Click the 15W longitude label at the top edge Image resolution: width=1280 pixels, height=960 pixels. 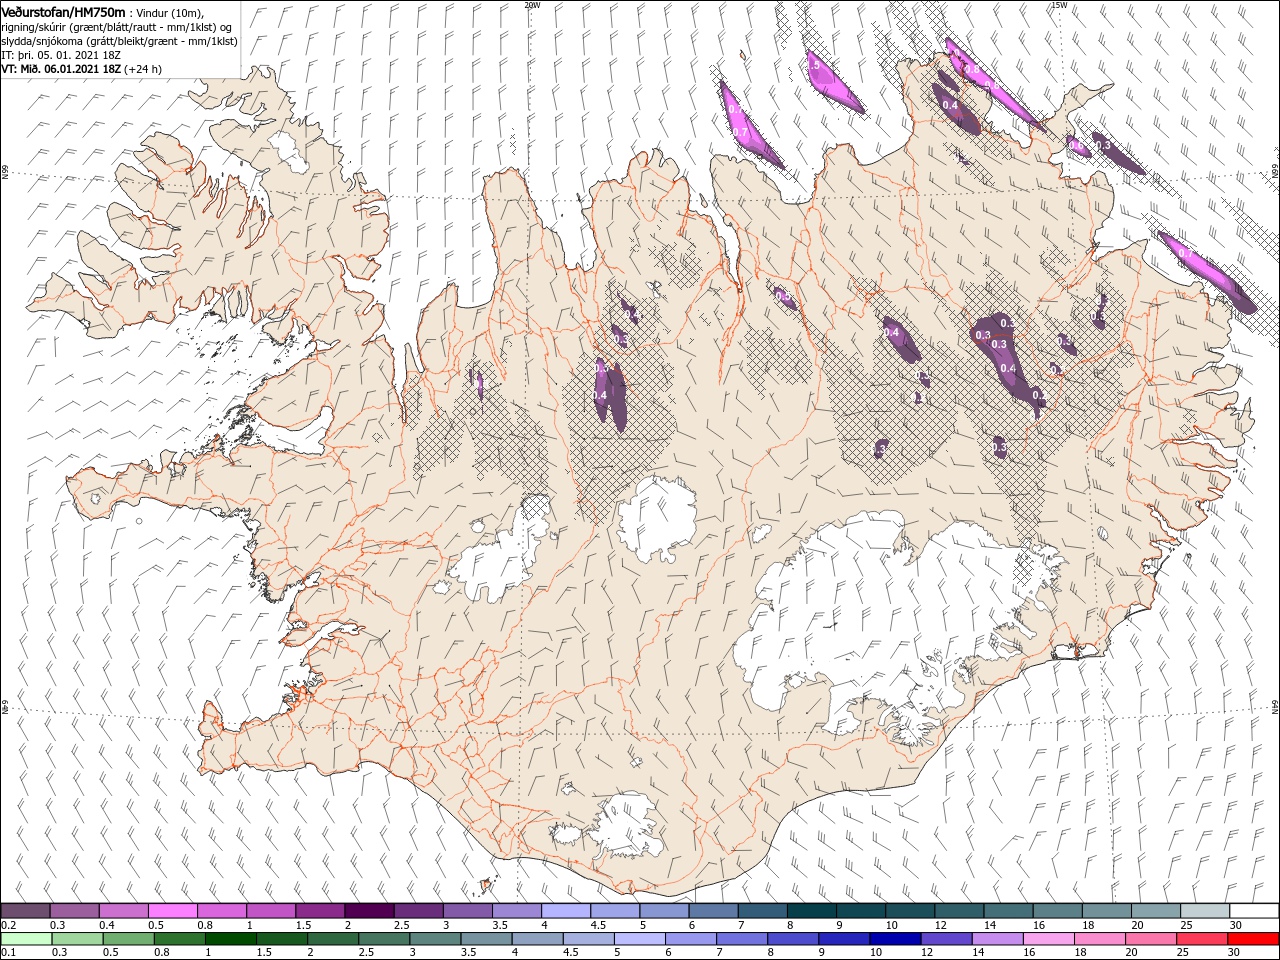click(1059, 4)
